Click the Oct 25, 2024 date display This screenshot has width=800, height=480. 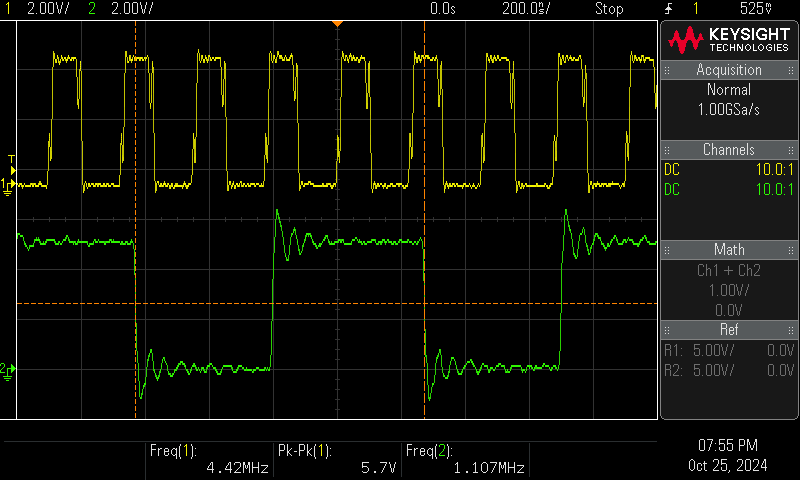[728, 465]
